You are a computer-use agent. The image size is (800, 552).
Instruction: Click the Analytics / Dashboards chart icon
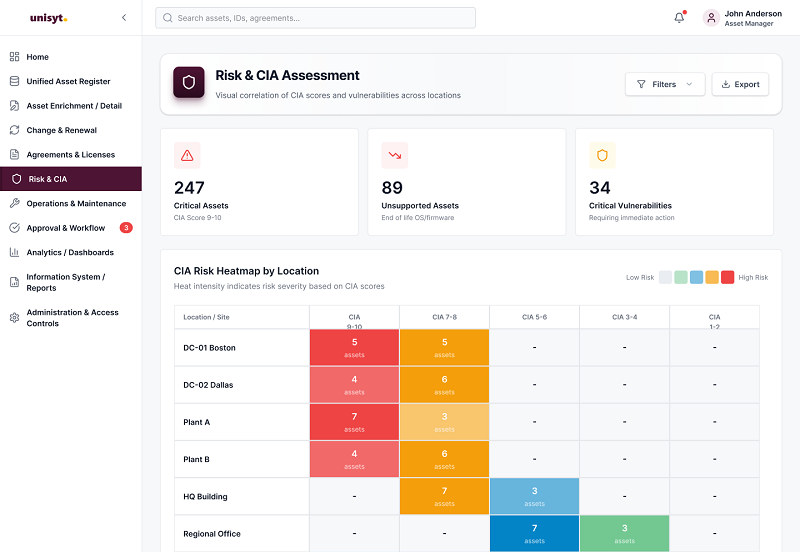pyautogui.click(x=14, y=253)
